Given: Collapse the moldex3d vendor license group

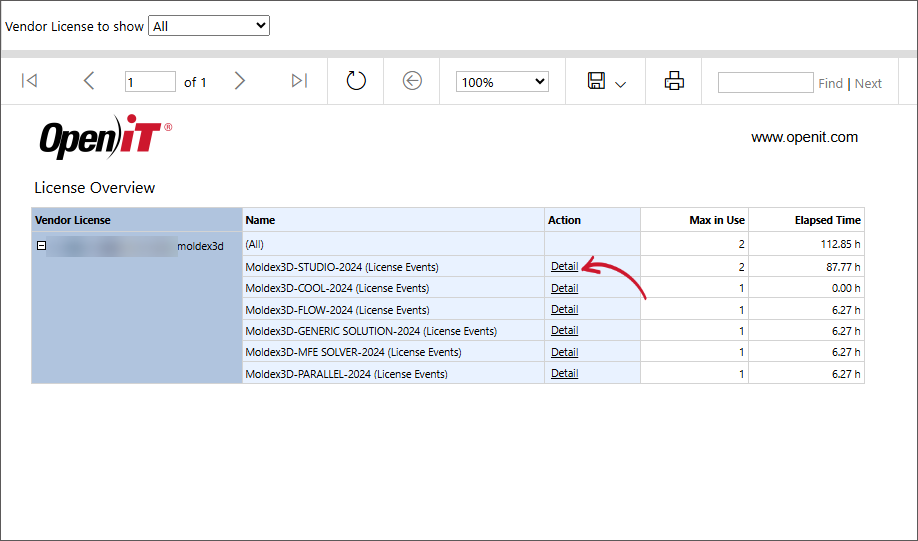Looking at the screenshot, I should 42,246.
